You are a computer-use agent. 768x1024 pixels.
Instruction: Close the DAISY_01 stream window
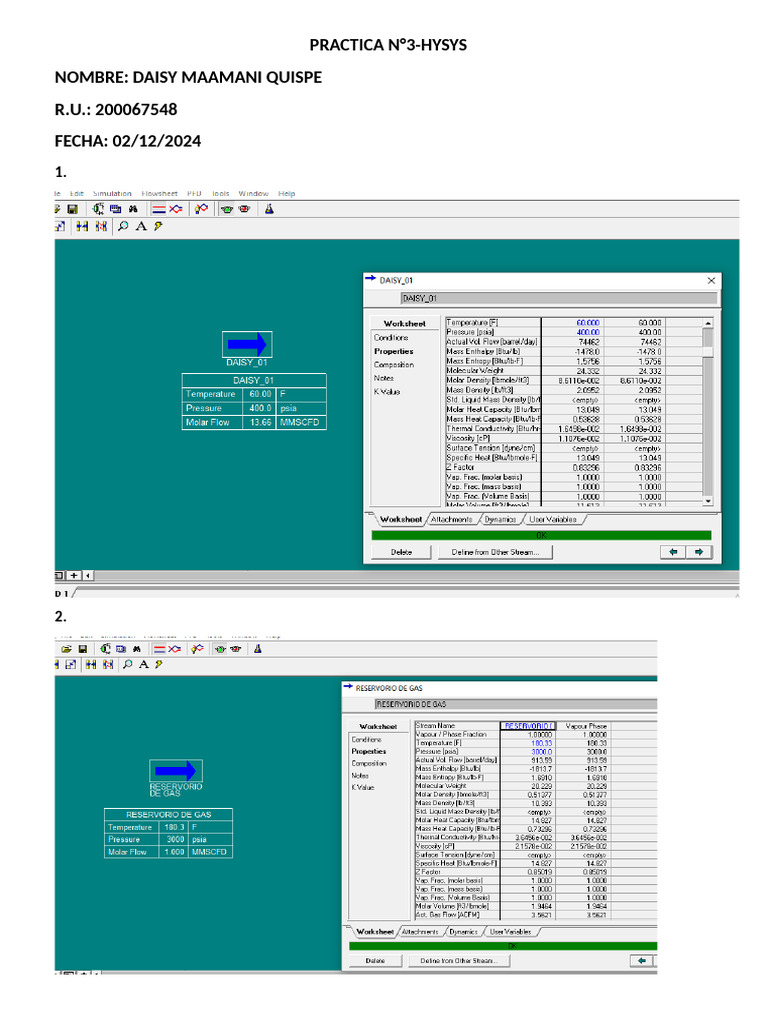711,280
